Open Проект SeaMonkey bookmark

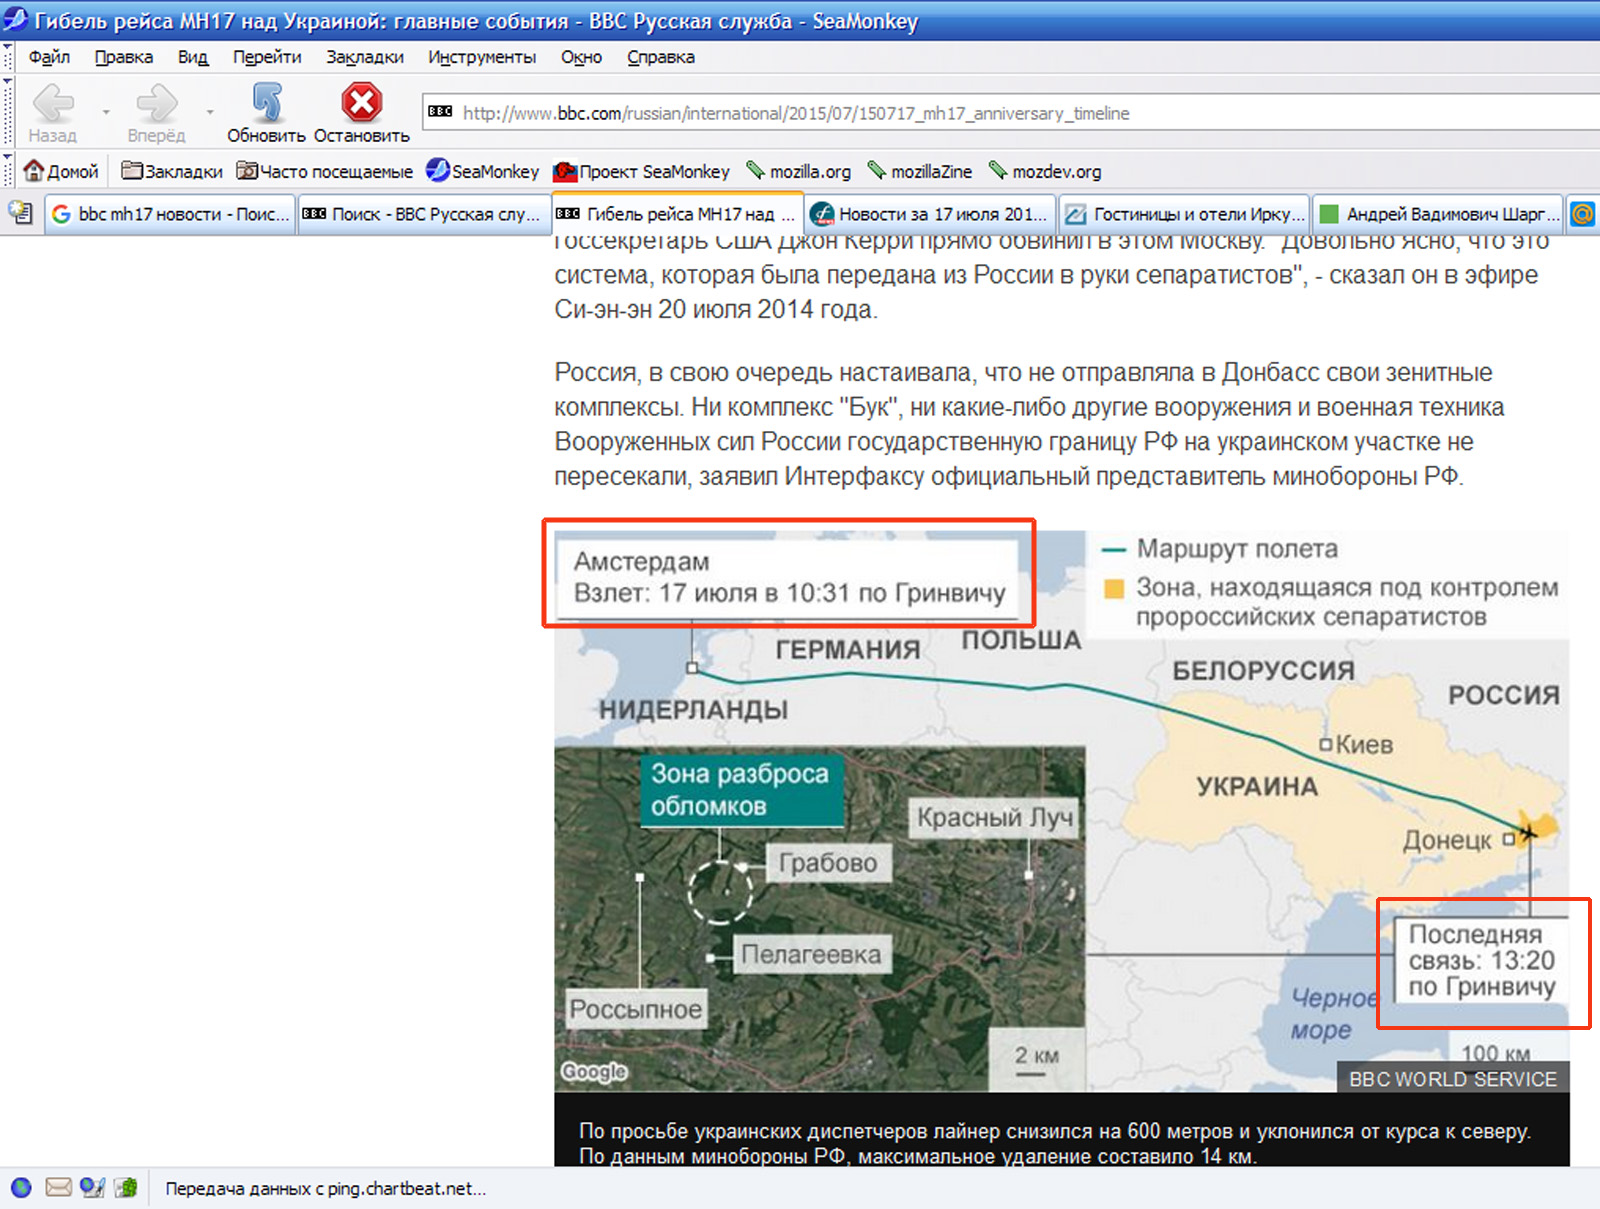tap(642, 171)
